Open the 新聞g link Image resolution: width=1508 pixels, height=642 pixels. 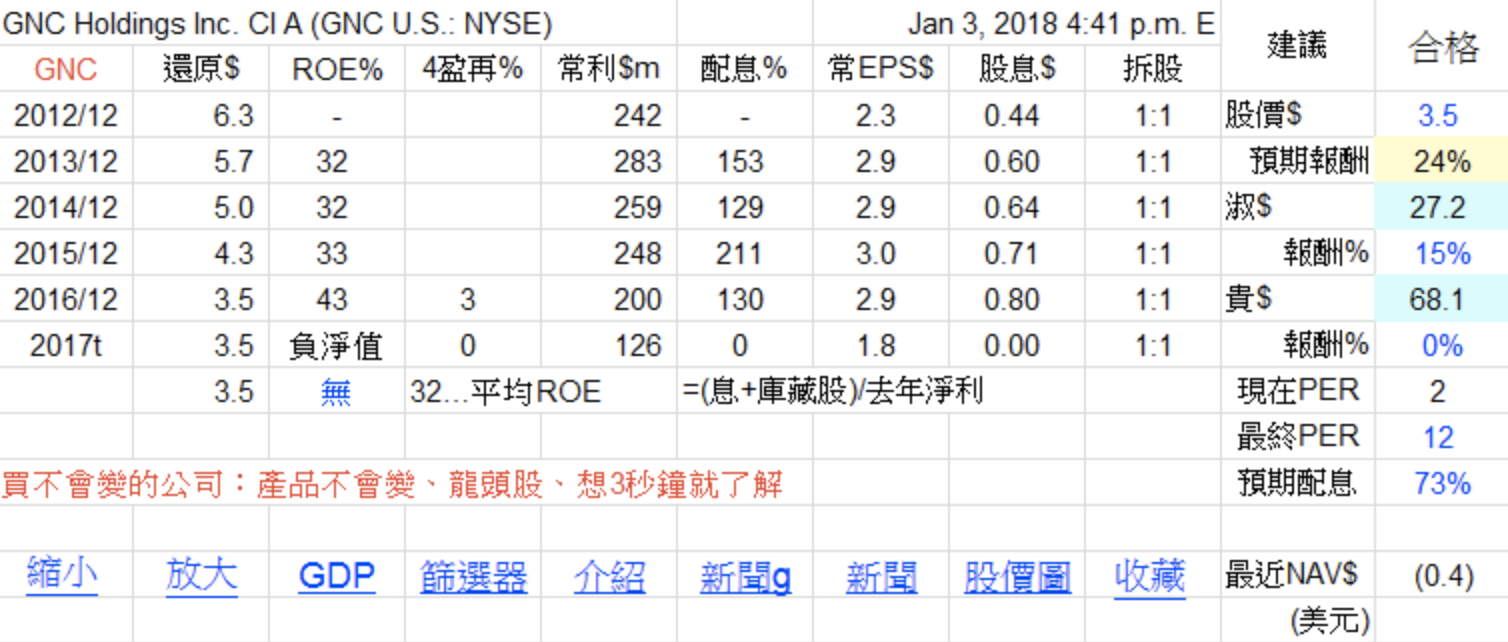(x=745, y=577)
